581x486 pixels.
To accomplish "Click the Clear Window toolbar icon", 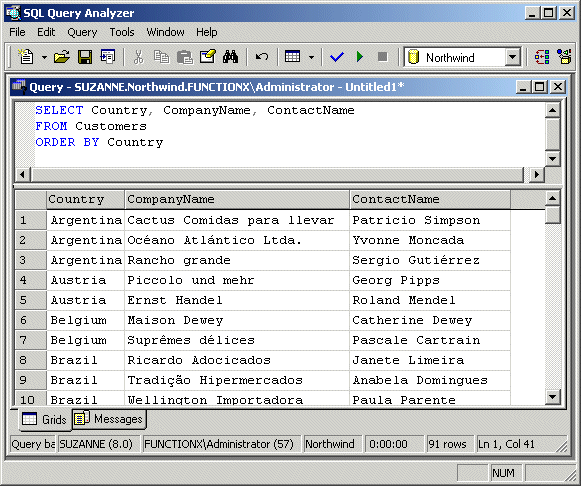I will [x=208, y=57].
